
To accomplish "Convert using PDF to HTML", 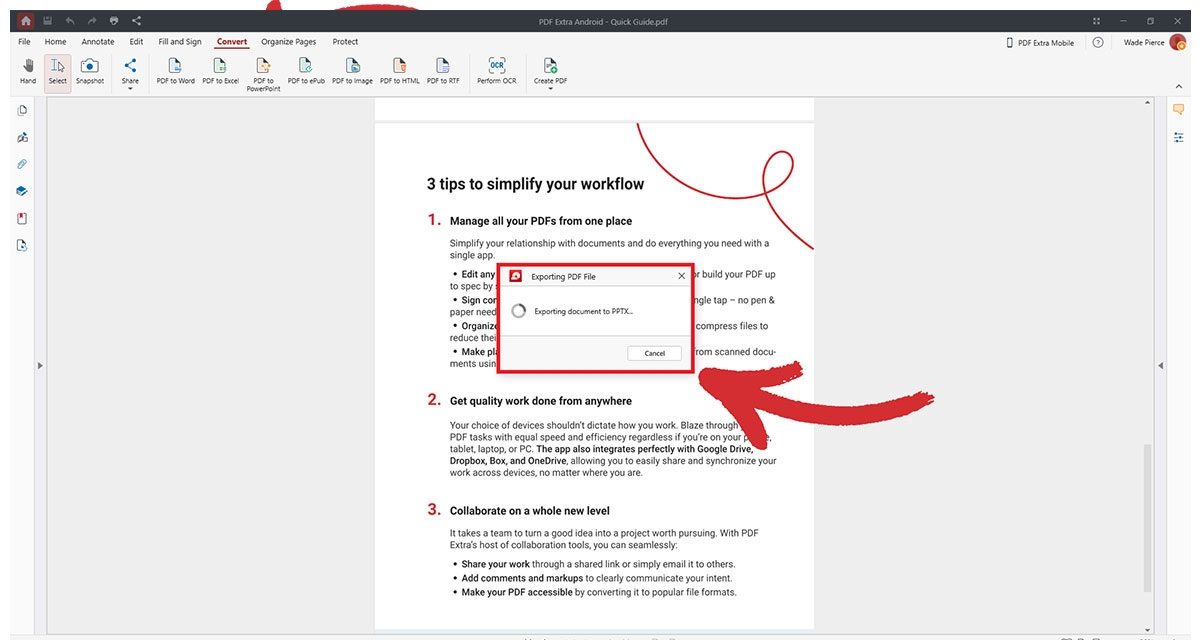I will pos(400,72).
